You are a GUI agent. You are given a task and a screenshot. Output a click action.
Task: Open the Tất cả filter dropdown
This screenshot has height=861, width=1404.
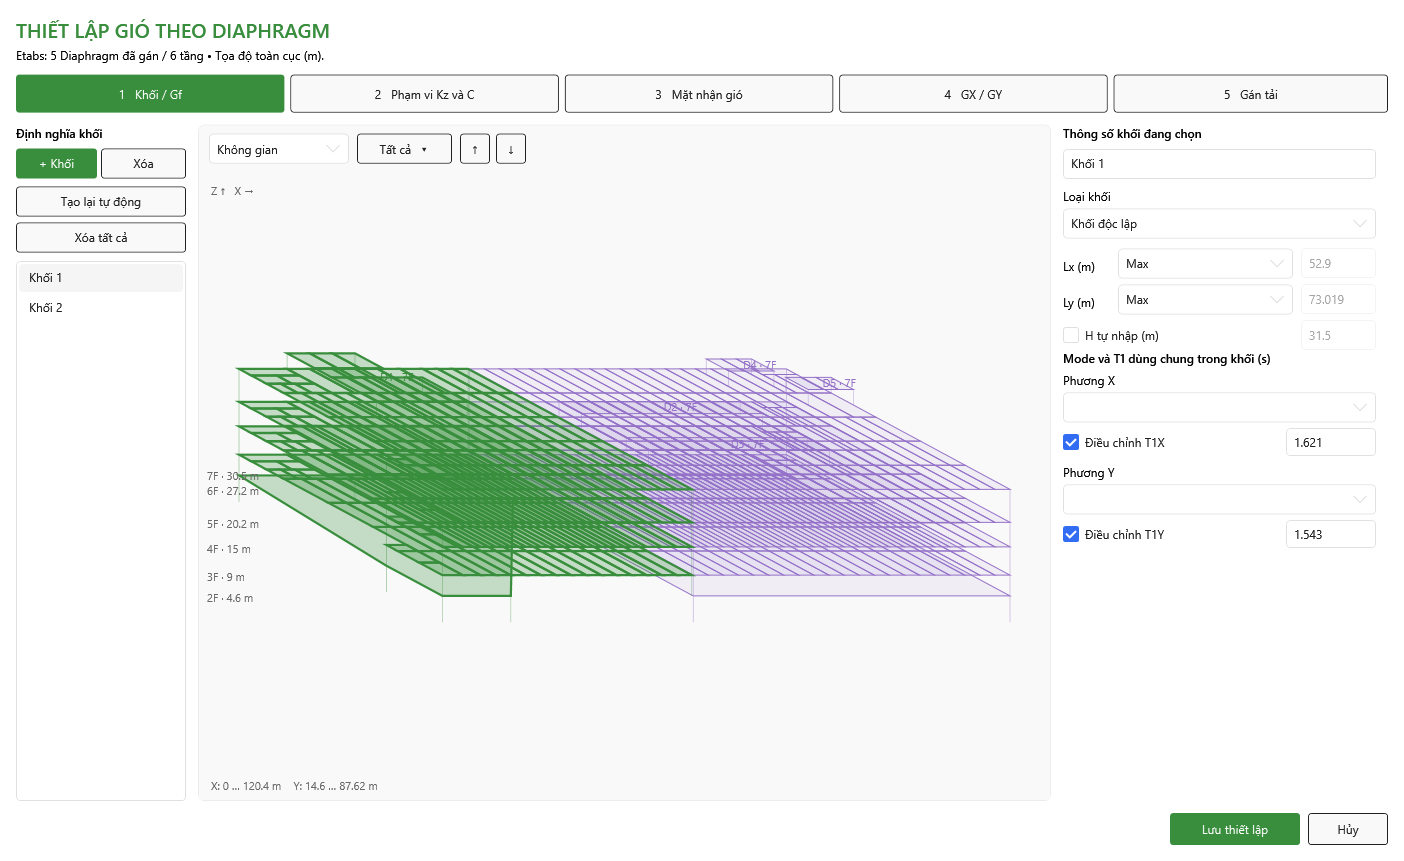(x=404, y=149)
